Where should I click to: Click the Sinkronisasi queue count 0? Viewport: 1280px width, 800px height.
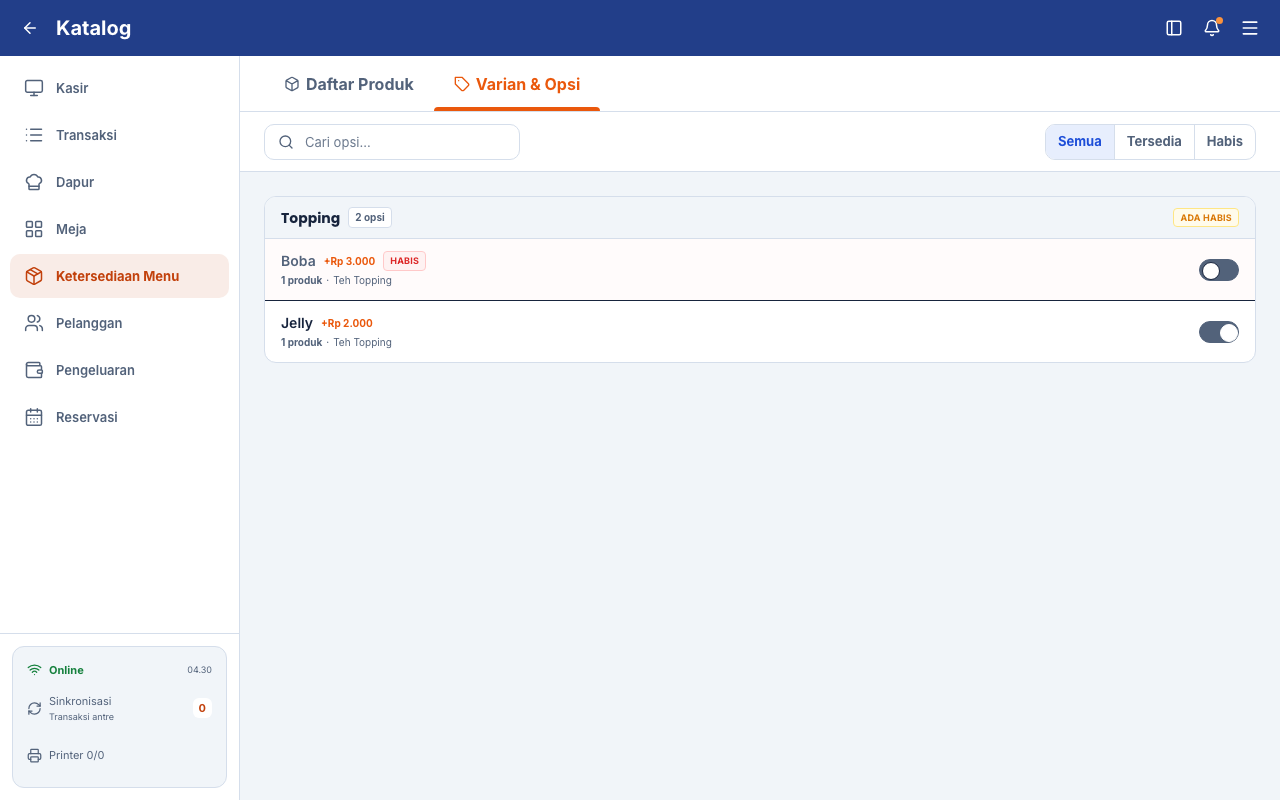(202, 708)
